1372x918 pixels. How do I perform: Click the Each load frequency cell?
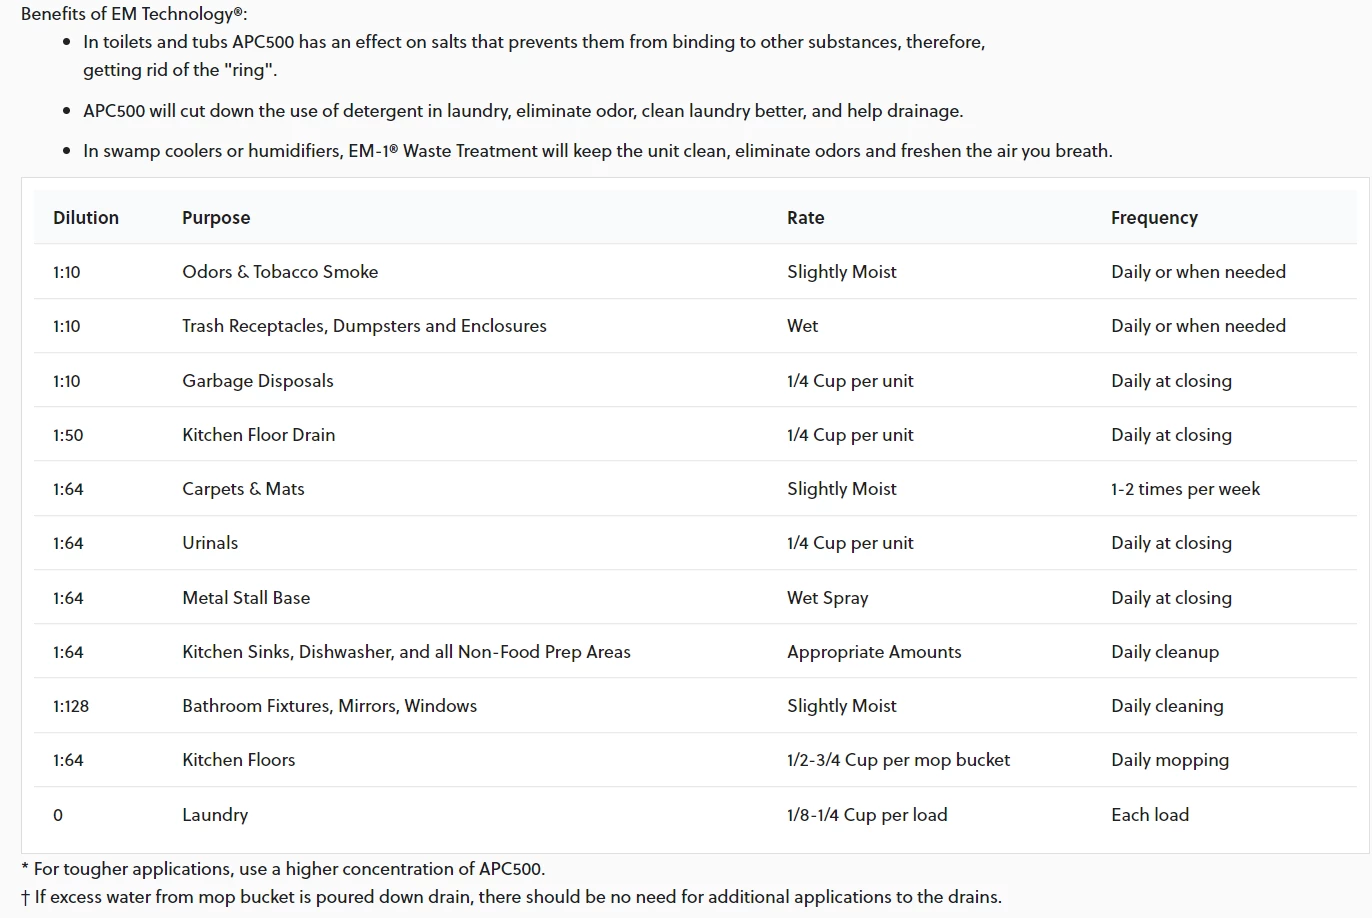click(x=1150, y=815)
